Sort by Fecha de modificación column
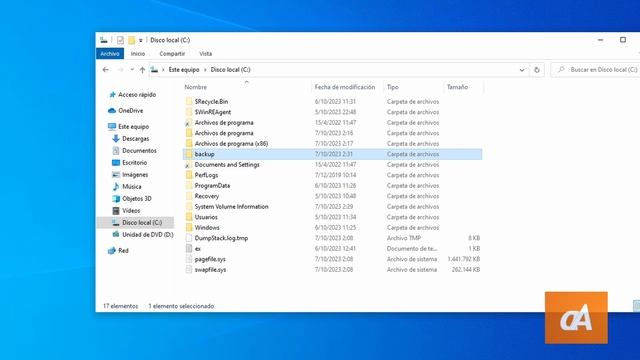 345,87
